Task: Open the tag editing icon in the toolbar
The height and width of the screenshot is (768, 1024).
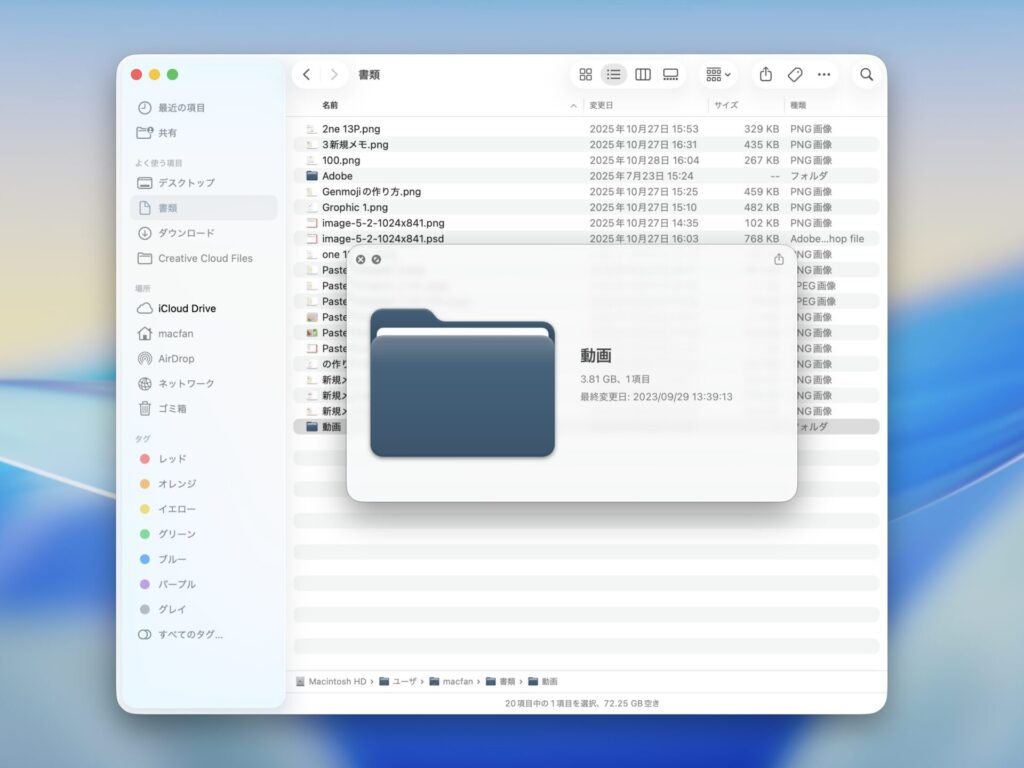Action: pos(795,74)
